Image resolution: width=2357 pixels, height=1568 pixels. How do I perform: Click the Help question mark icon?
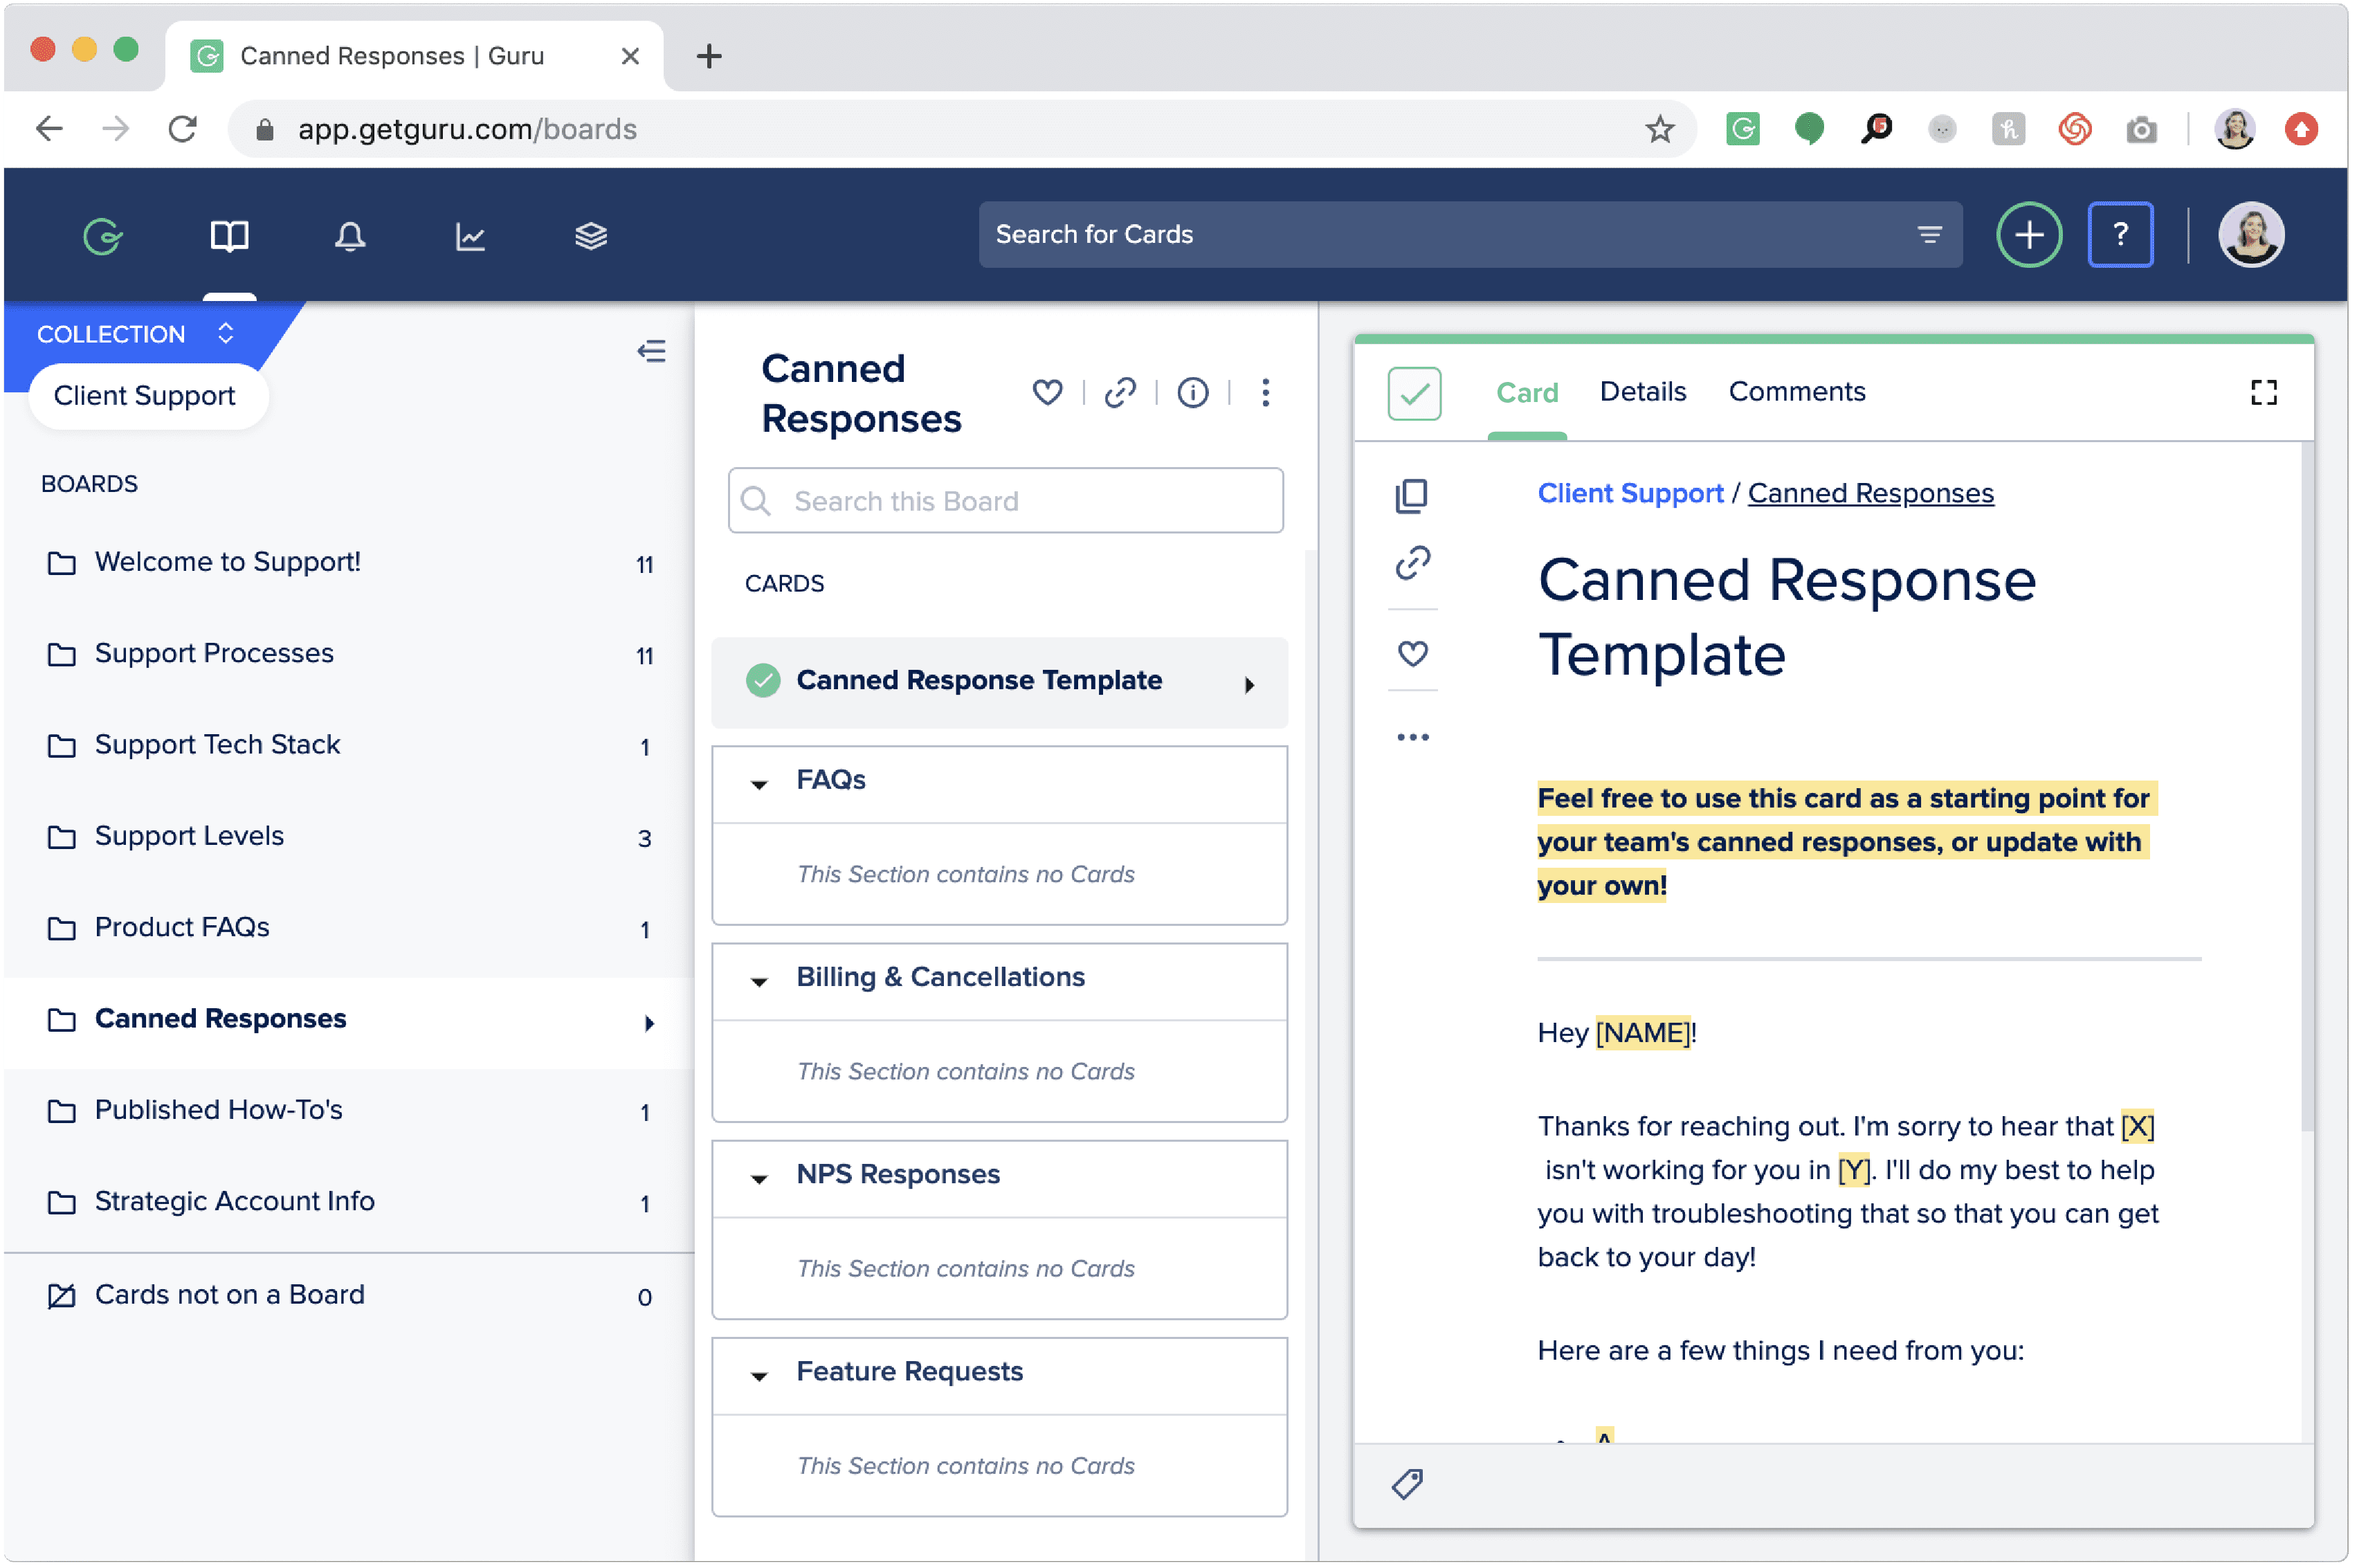(2119, 235)
